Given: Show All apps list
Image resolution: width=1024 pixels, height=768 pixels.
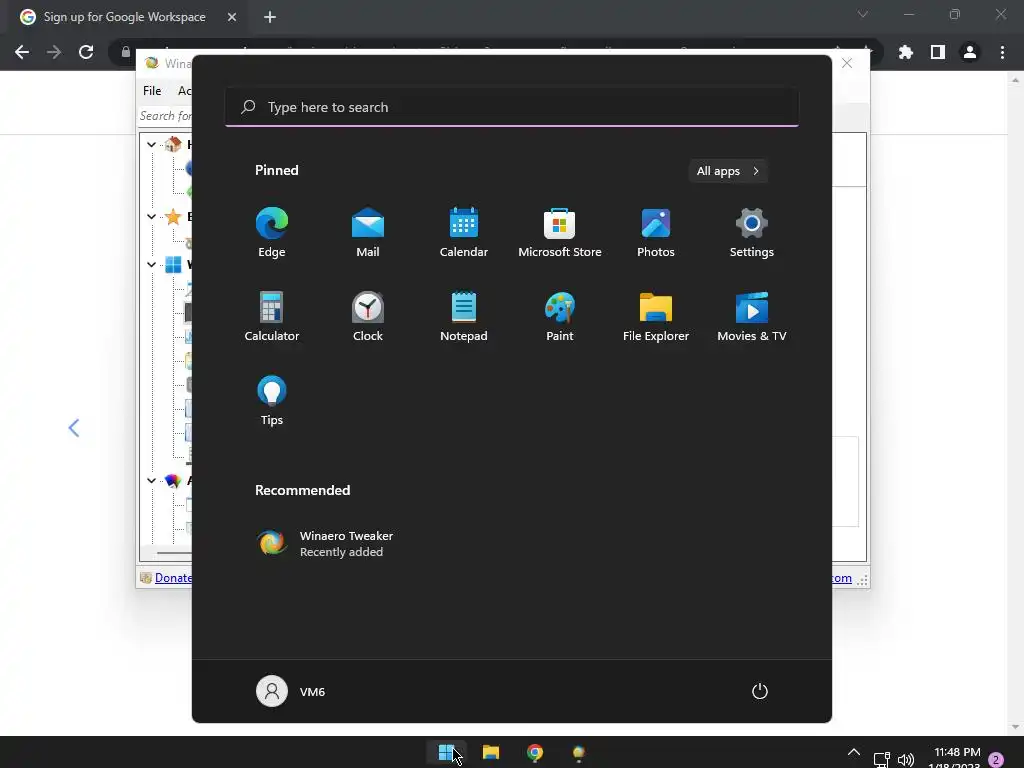Looking at the screenshot, I should pyautogui.click(x=728, y=171).
